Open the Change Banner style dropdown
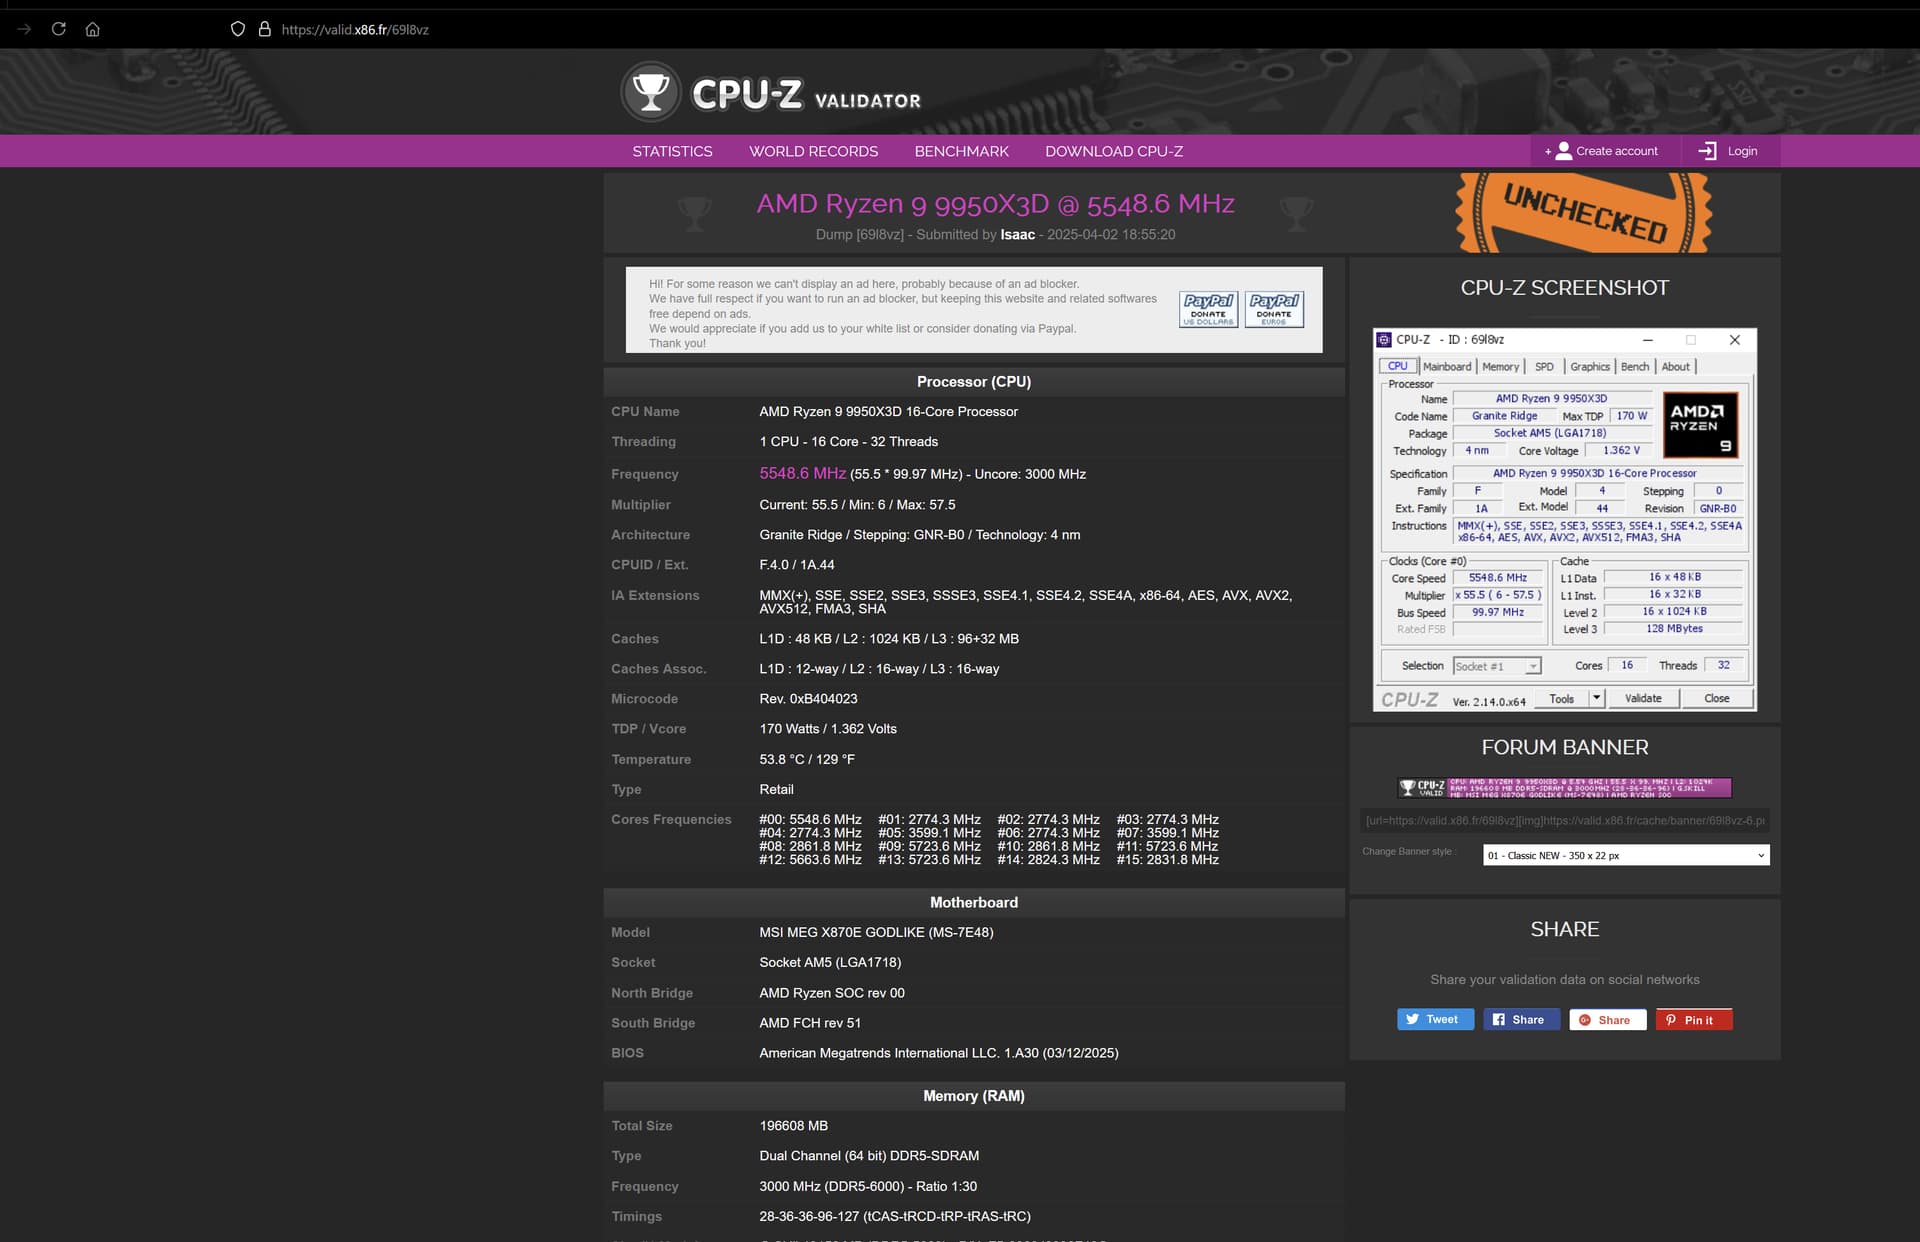 click(x=1625, y=855)
